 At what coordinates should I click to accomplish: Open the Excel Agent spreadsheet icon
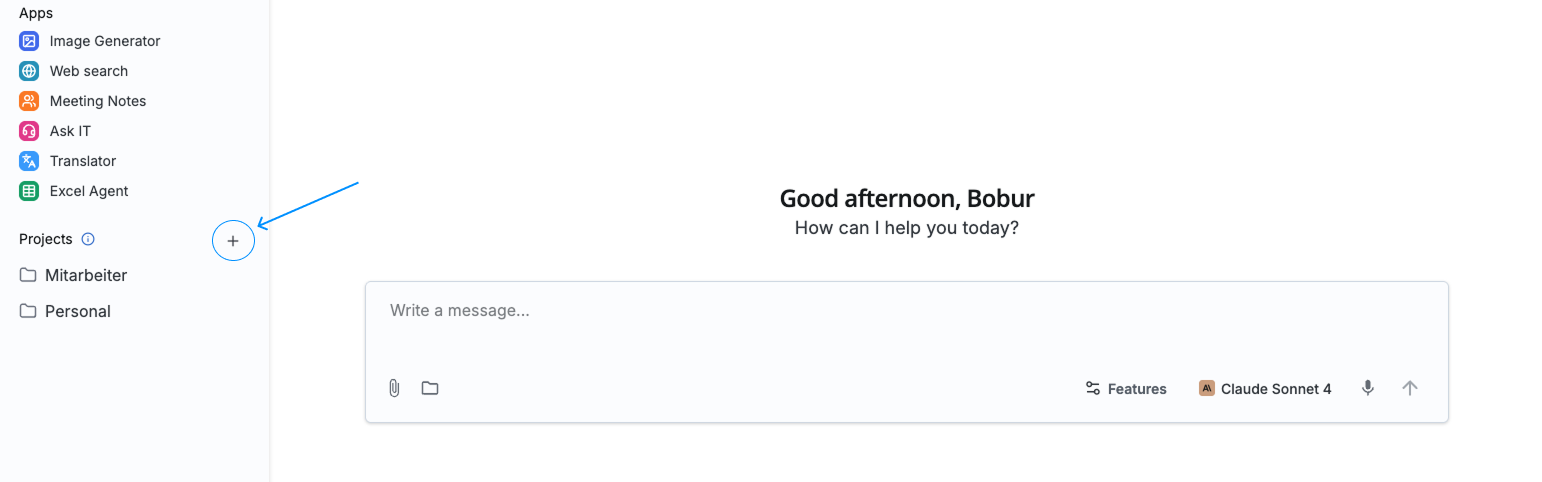coord(29,191)
